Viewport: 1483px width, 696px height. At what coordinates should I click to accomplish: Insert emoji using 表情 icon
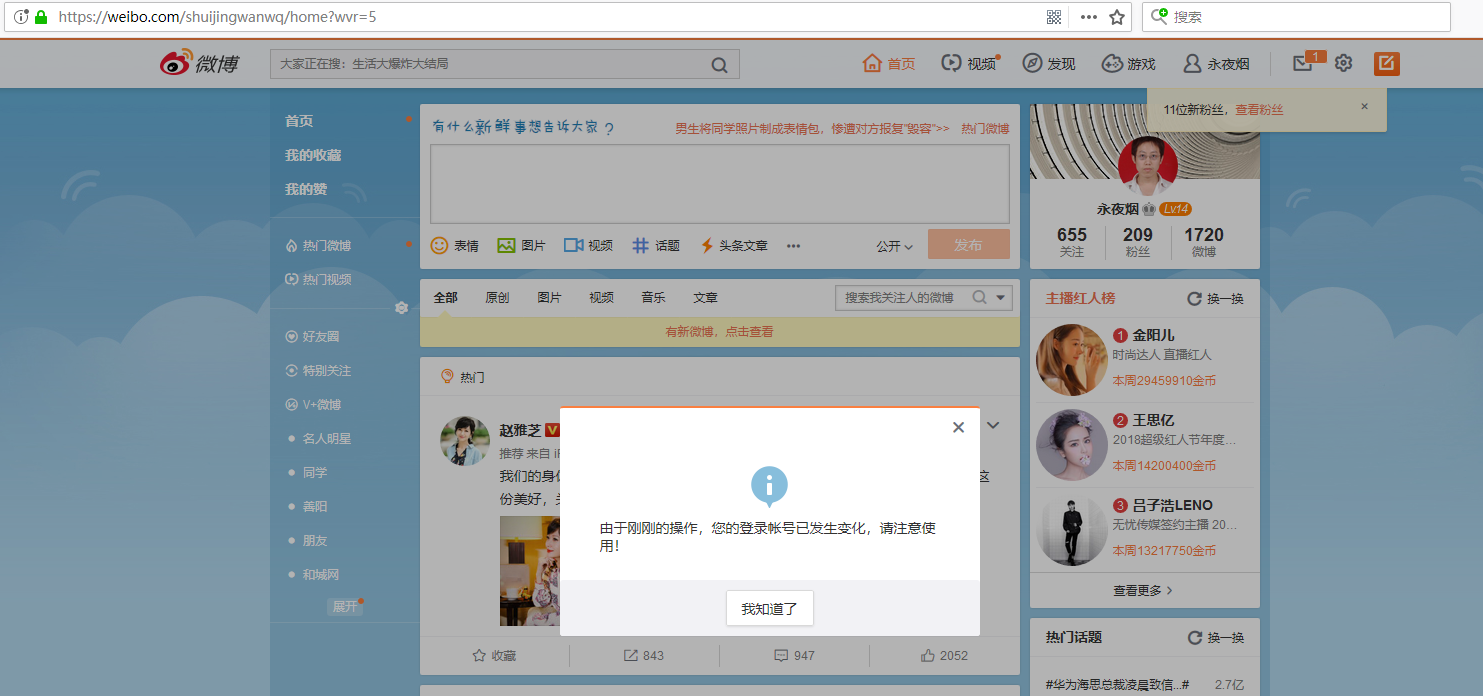click(x=439, y=245)
